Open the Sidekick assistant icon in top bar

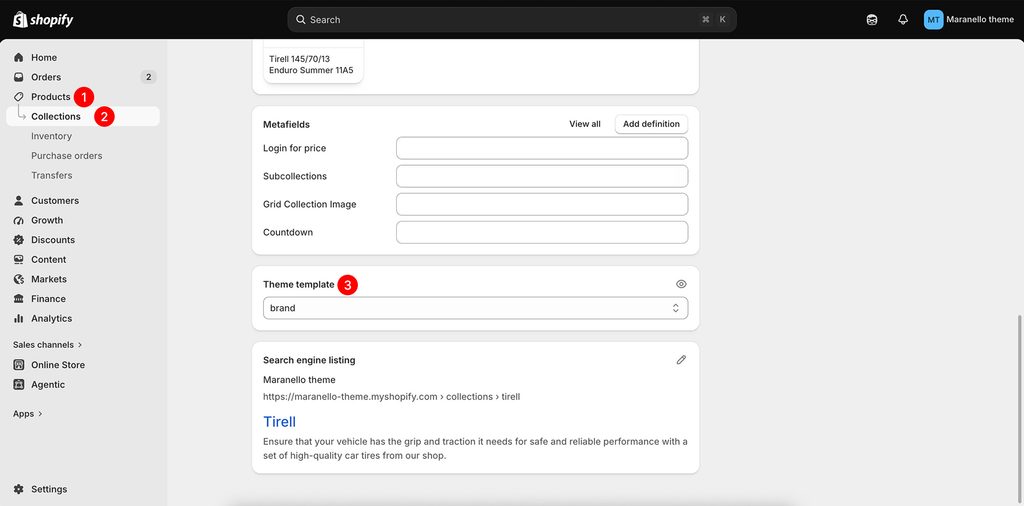(872, 20)
